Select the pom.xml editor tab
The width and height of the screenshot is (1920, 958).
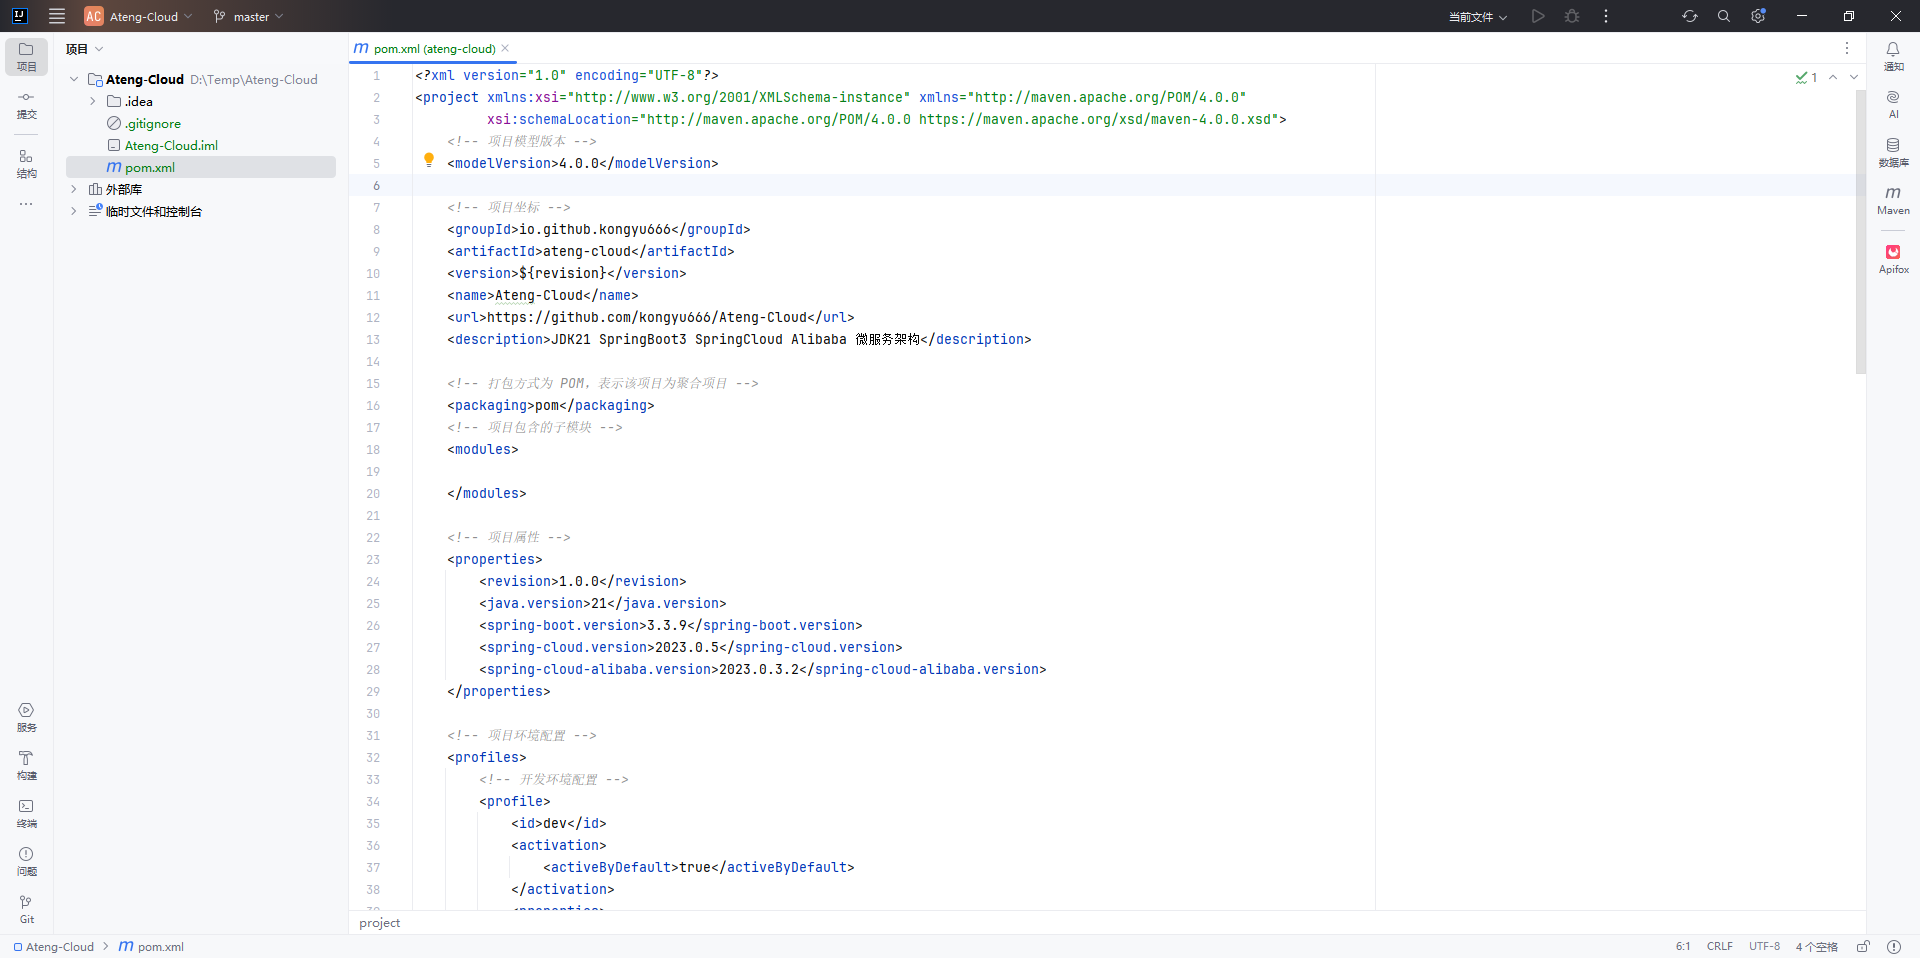click(433, 48)
